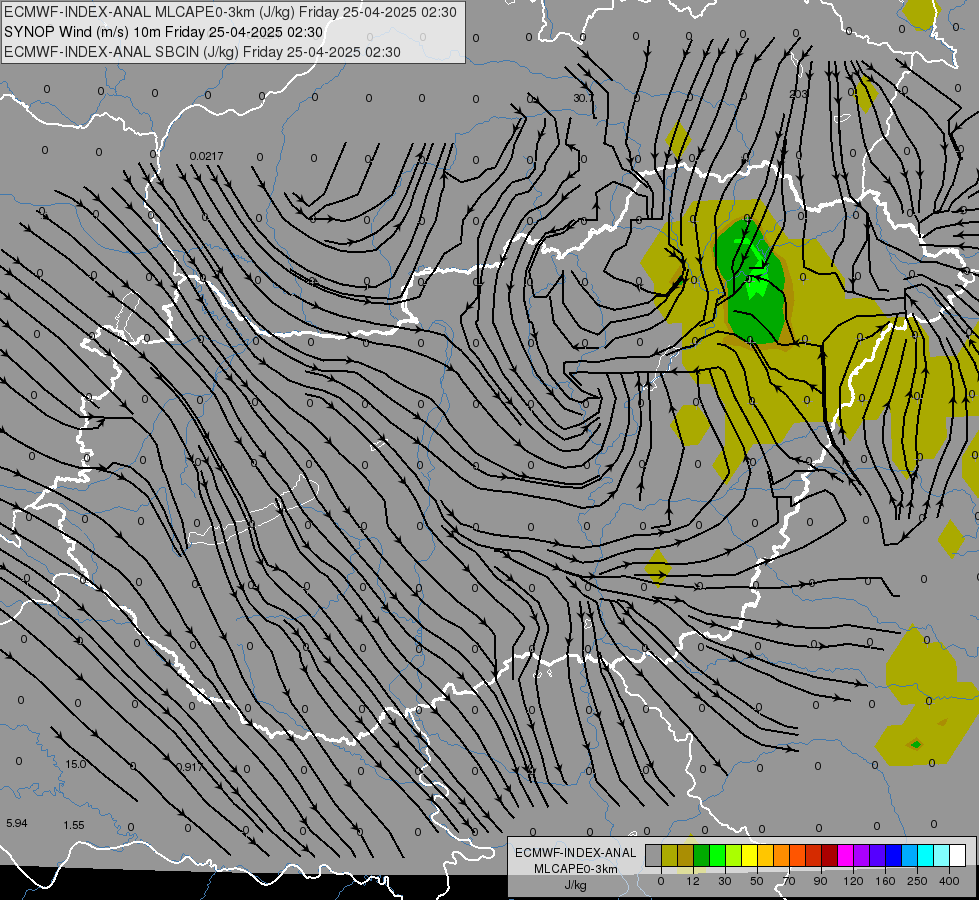The width and height of the screenshot is (979, 900).
Task: Click the legend tick label 70
Action: pos(789,881)
